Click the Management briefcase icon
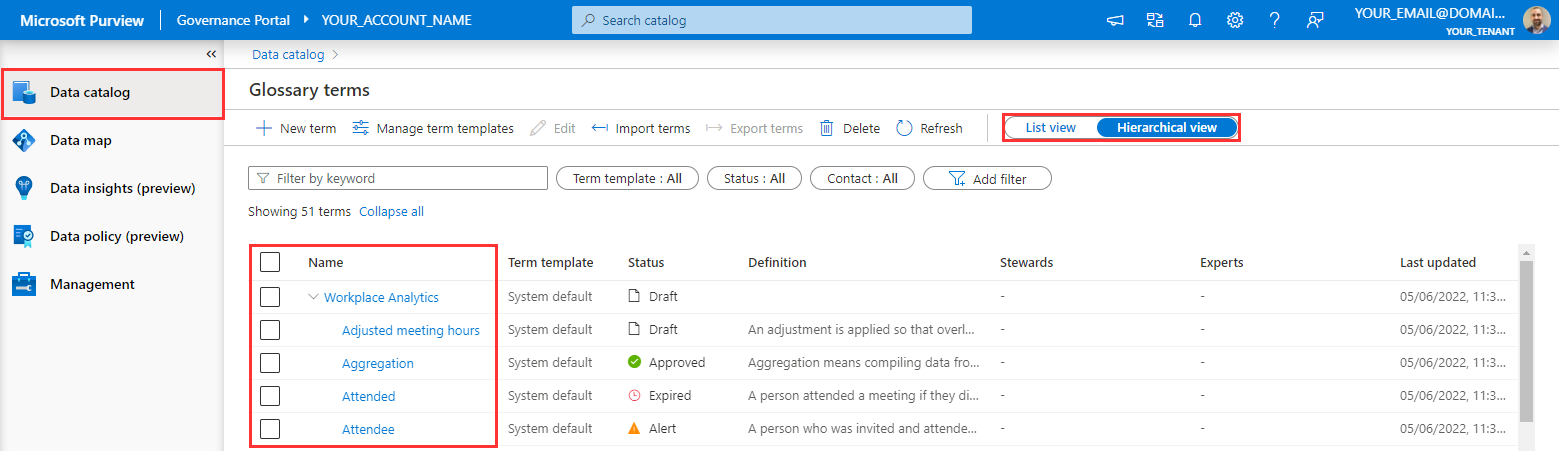 [25, 284]
